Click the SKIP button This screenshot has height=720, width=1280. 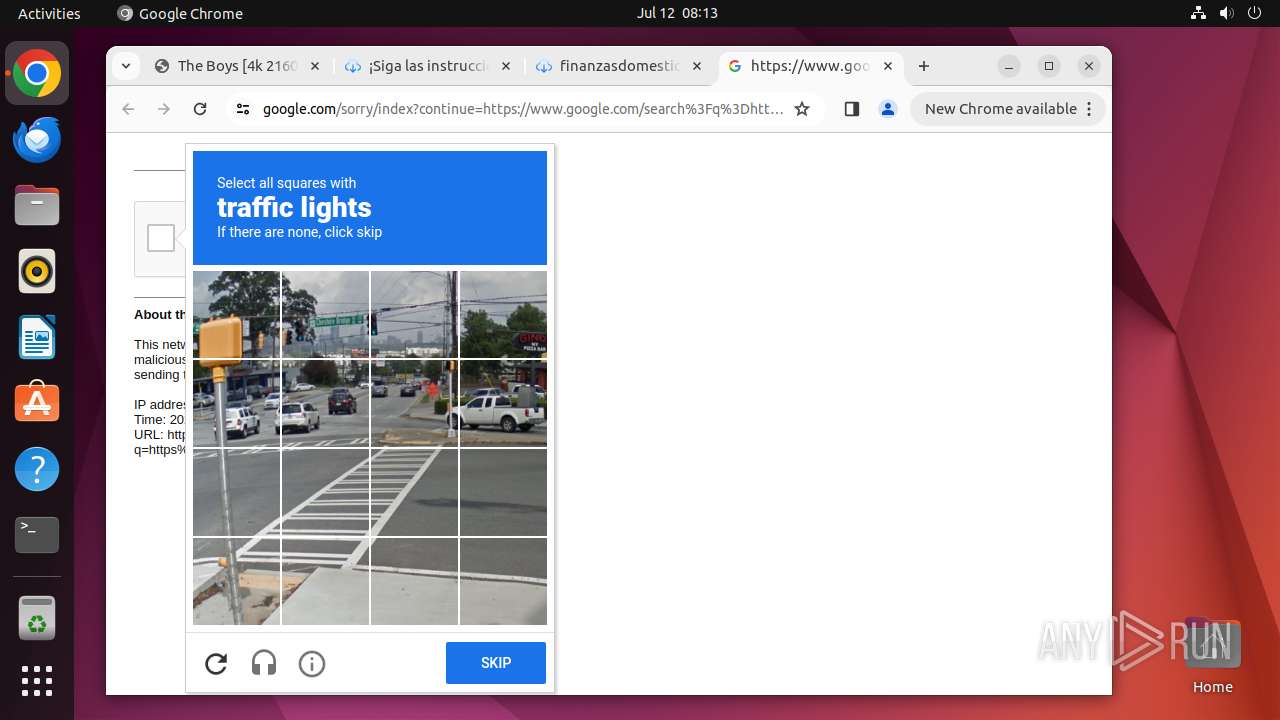pyautogui.click(x=496, y=663)
